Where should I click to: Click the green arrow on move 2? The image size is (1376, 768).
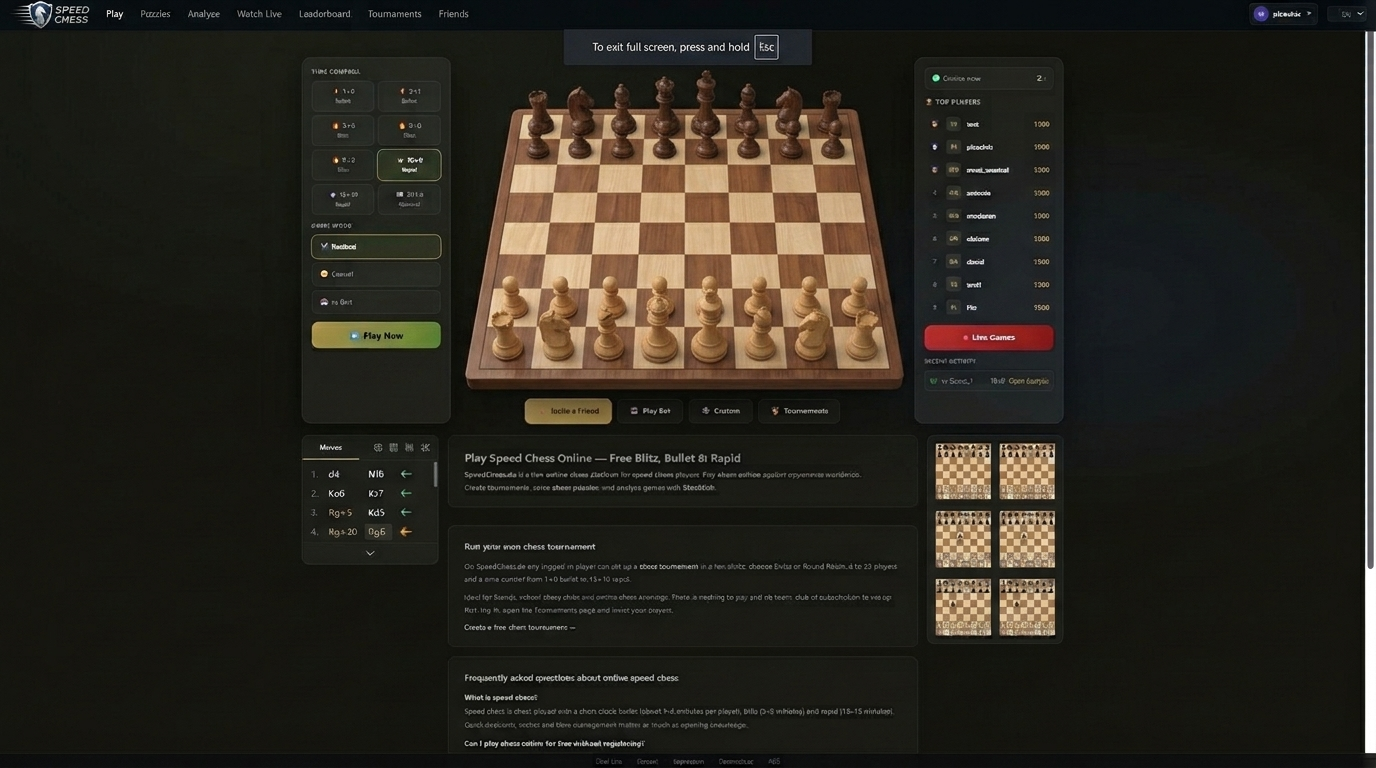coord(406,493)
